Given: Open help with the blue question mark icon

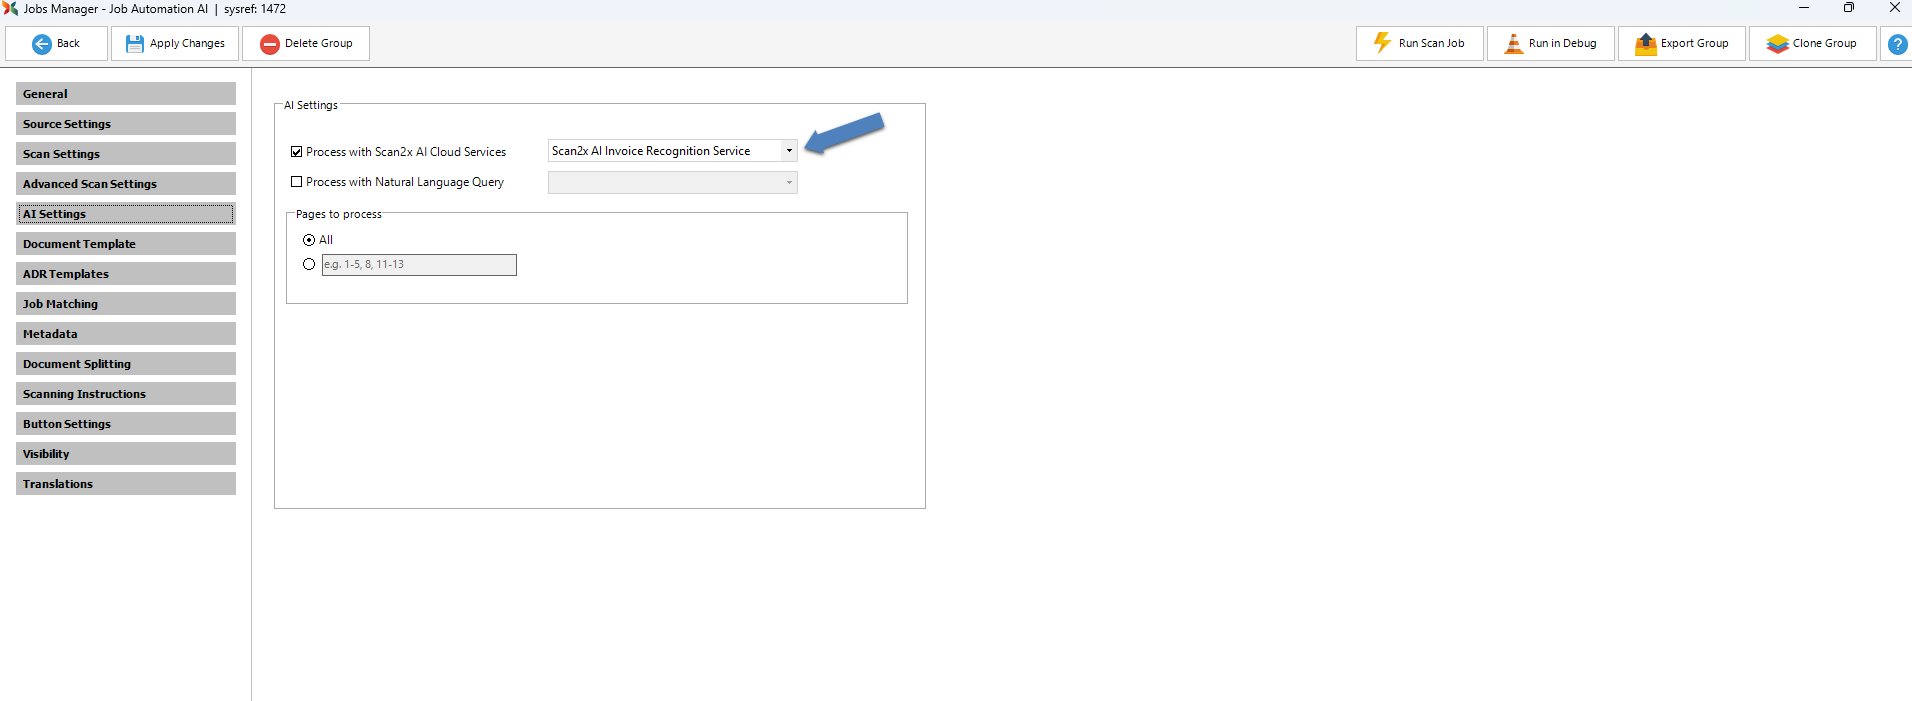Looking at the screenshot, I should click(x=1896, y=44).
